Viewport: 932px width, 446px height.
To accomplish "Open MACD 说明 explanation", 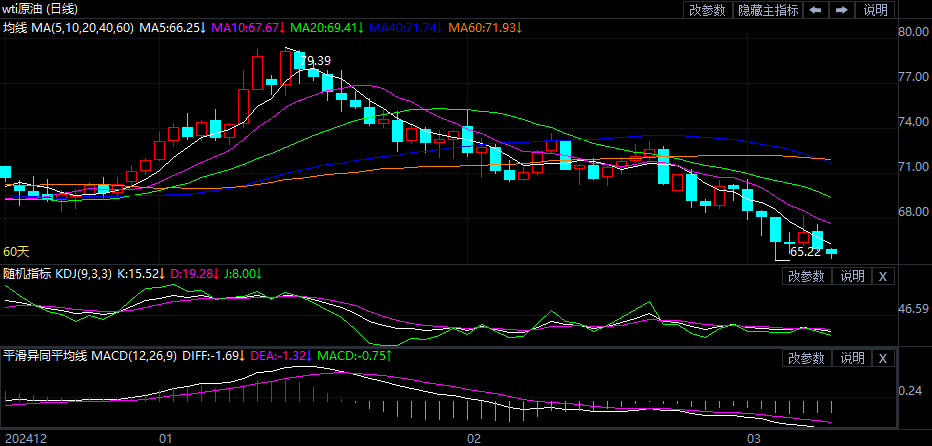I will 852,358.
